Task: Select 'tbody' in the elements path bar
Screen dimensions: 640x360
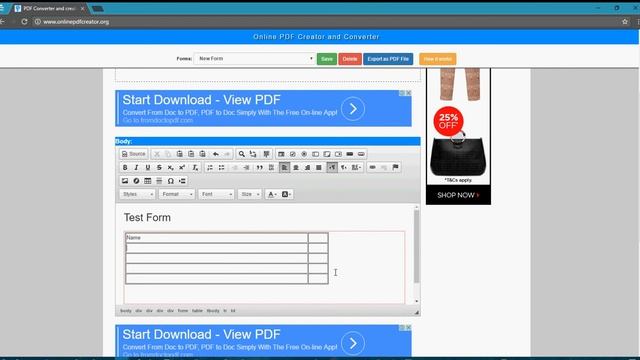Action: click(x=213, y=311)
